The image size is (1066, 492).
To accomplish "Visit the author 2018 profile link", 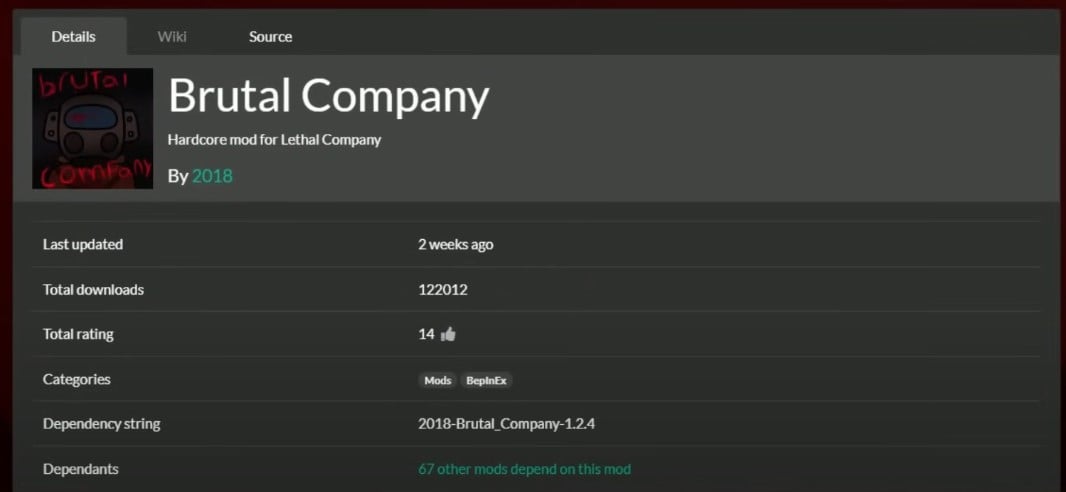I will (x=212, y=176).
